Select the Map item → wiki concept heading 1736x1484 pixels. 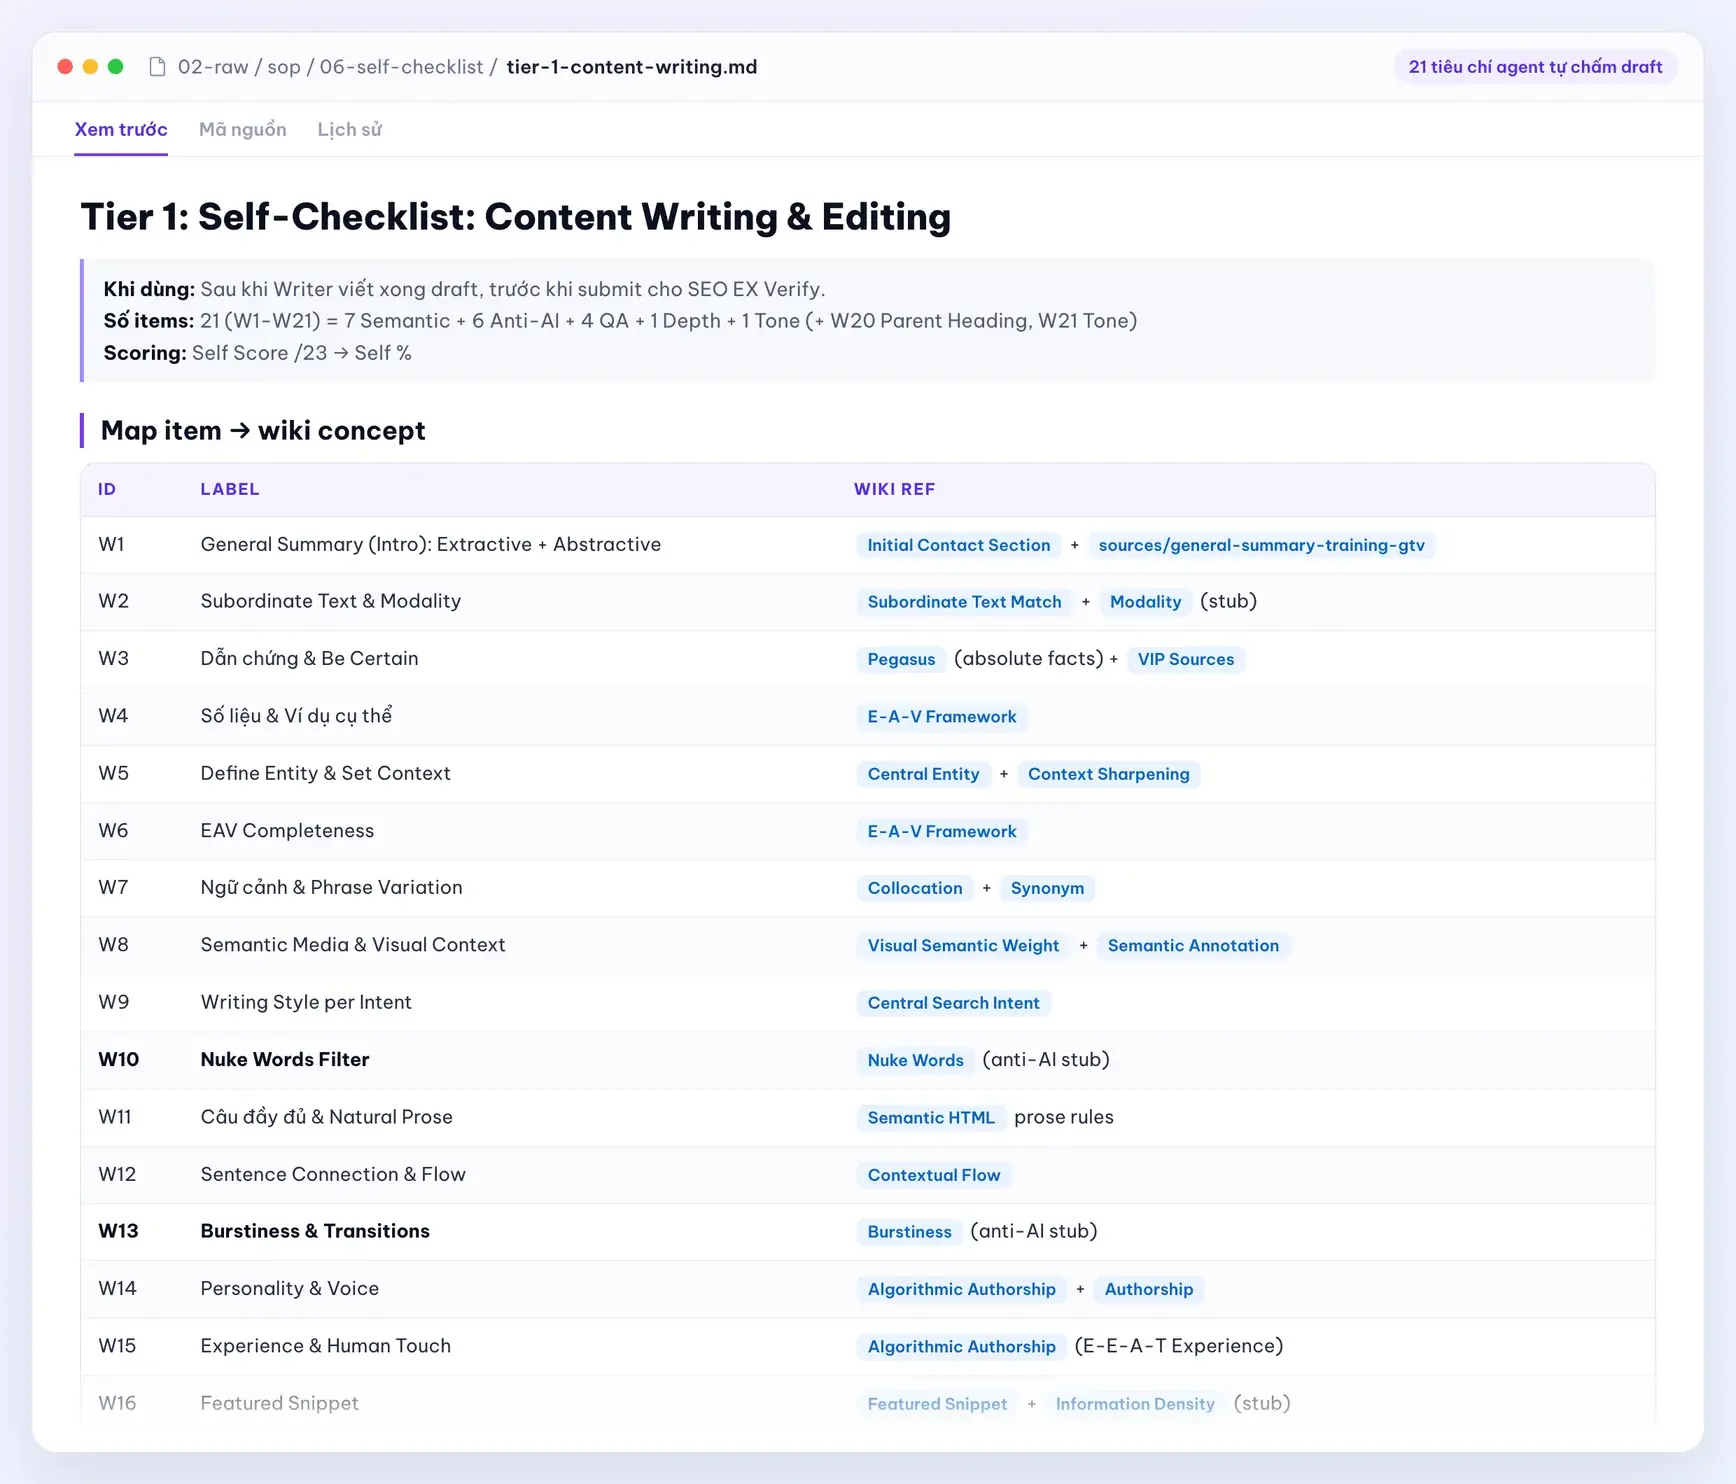tap(263, 430)
